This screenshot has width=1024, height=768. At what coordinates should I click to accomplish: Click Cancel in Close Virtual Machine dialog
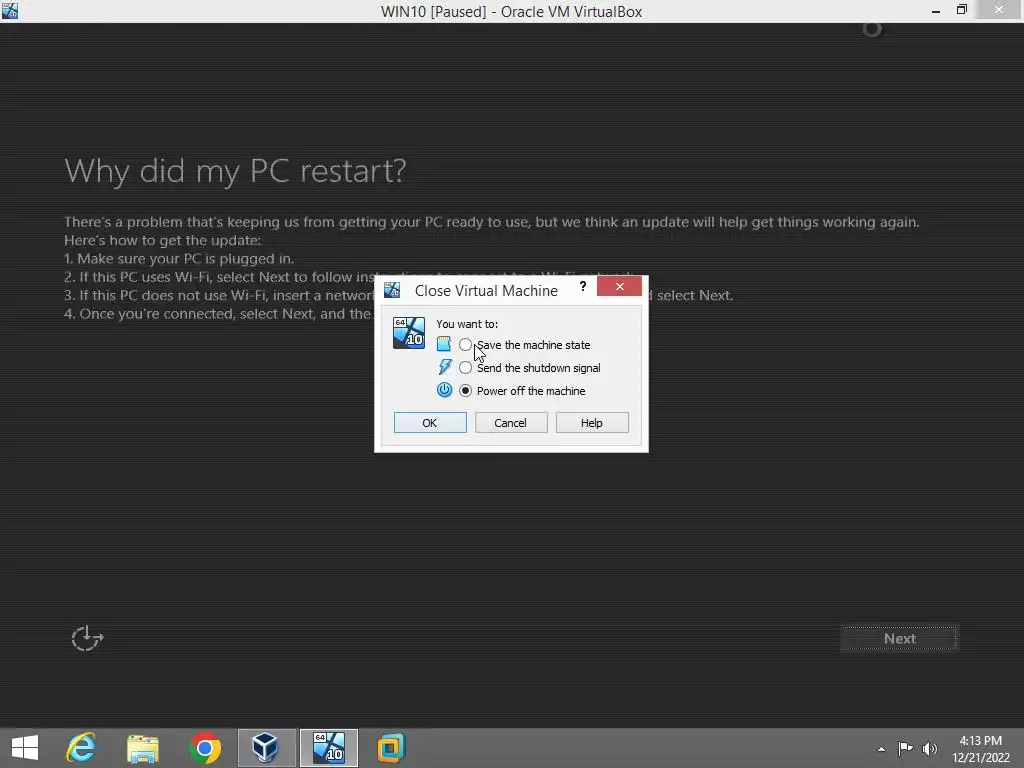[x=511, y=423]
